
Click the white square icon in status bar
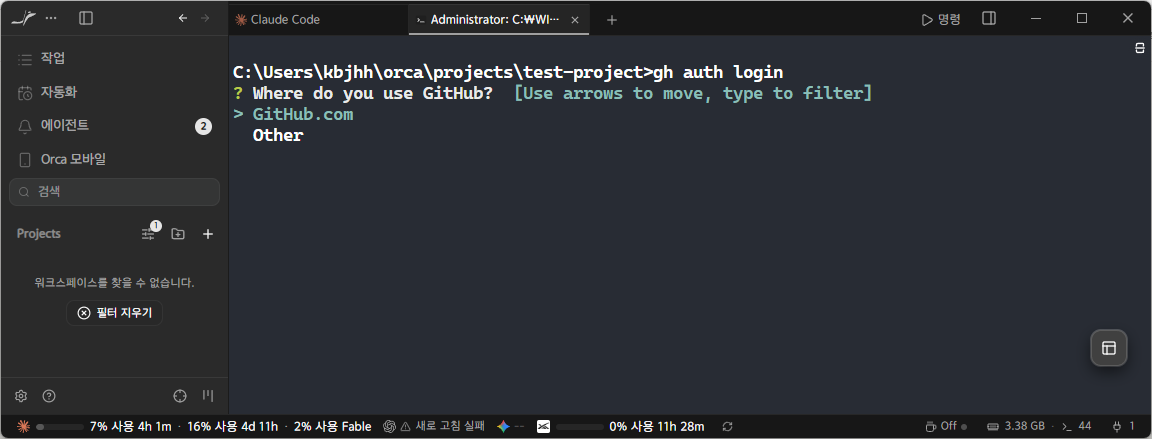pos(543,427)
